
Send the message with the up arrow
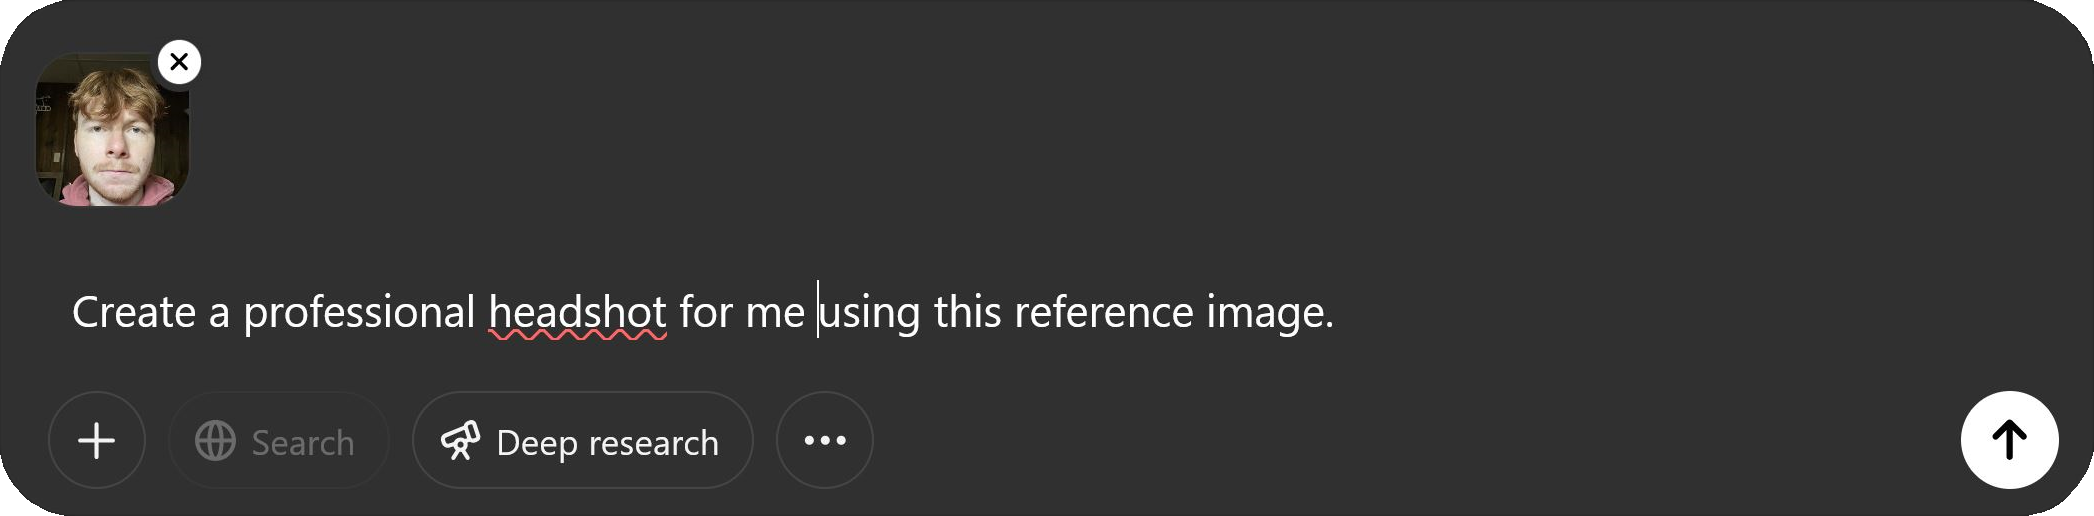point(2009,440)
